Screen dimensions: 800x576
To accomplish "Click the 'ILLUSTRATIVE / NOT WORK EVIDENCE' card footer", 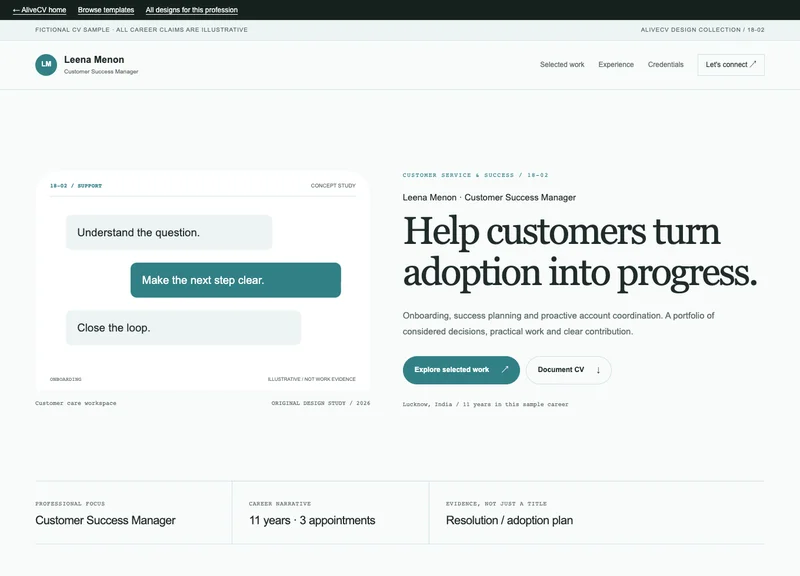I will 311,379.
